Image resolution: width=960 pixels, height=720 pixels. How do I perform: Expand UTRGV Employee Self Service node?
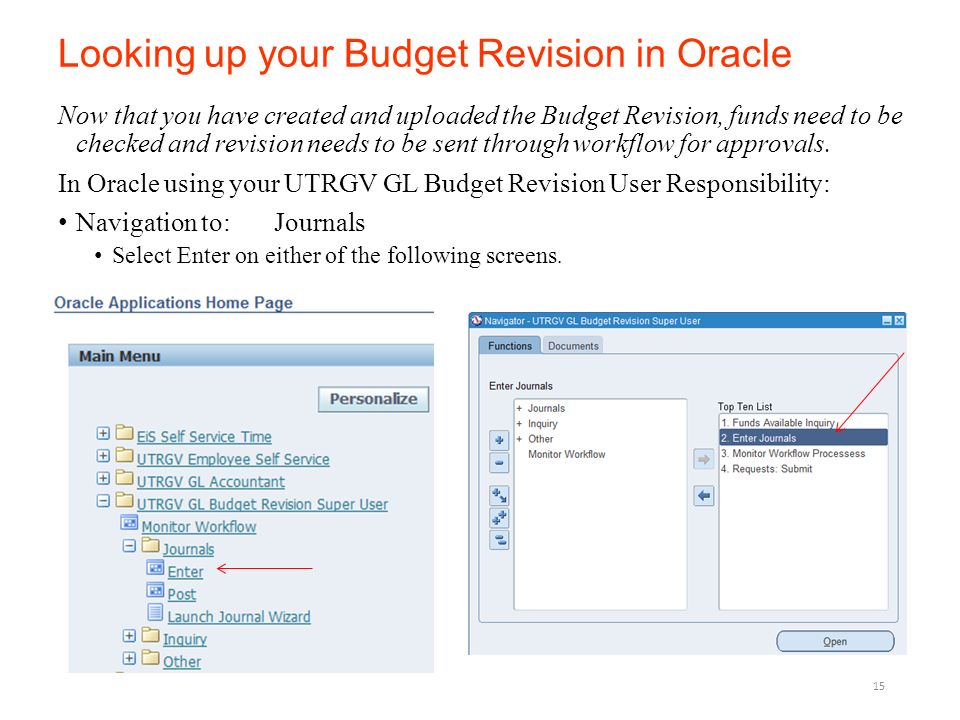[x=103, y=456]
